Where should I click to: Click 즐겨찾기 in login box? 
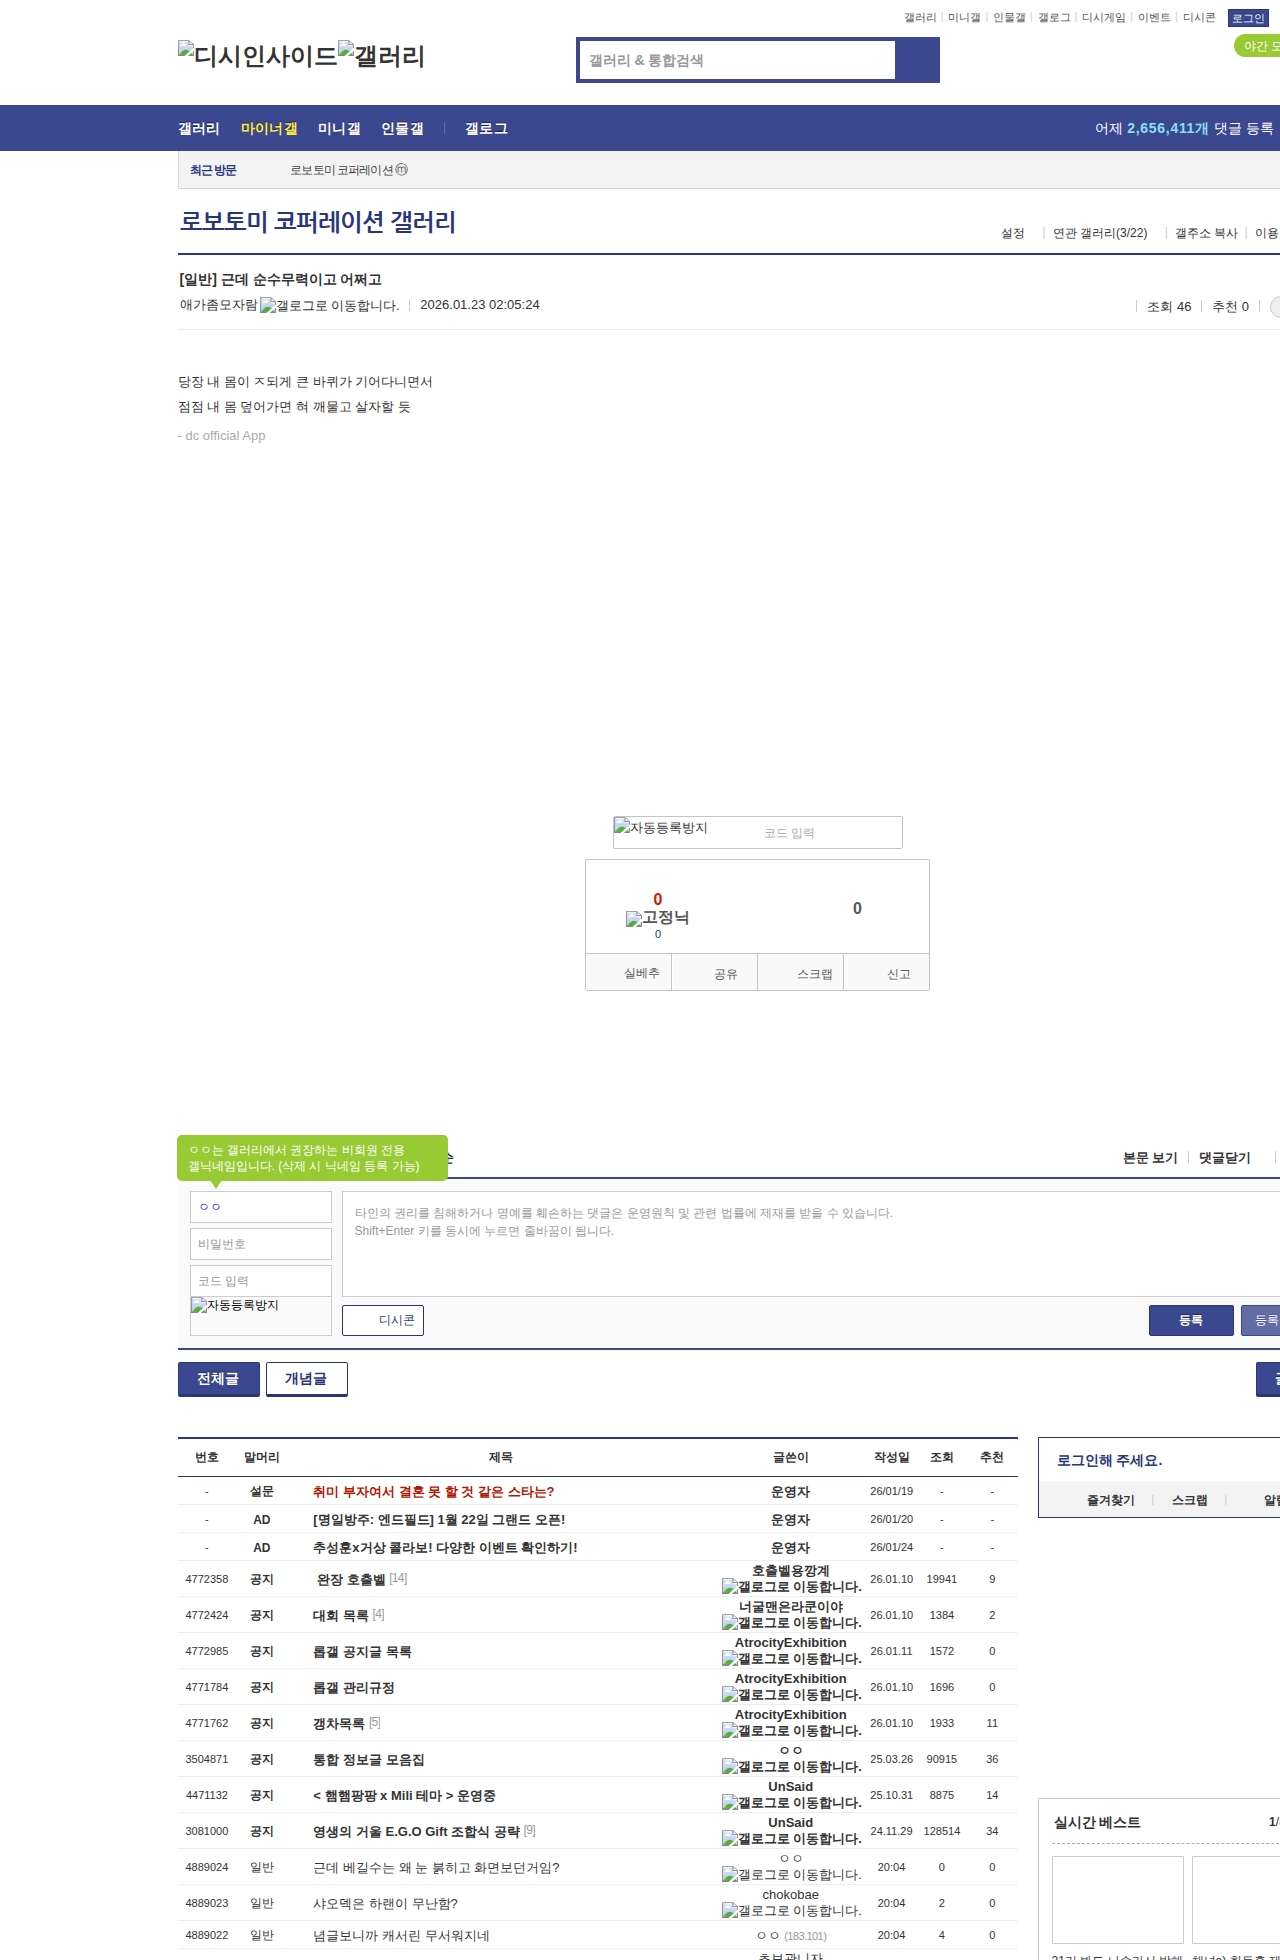pos(1111,1500)
